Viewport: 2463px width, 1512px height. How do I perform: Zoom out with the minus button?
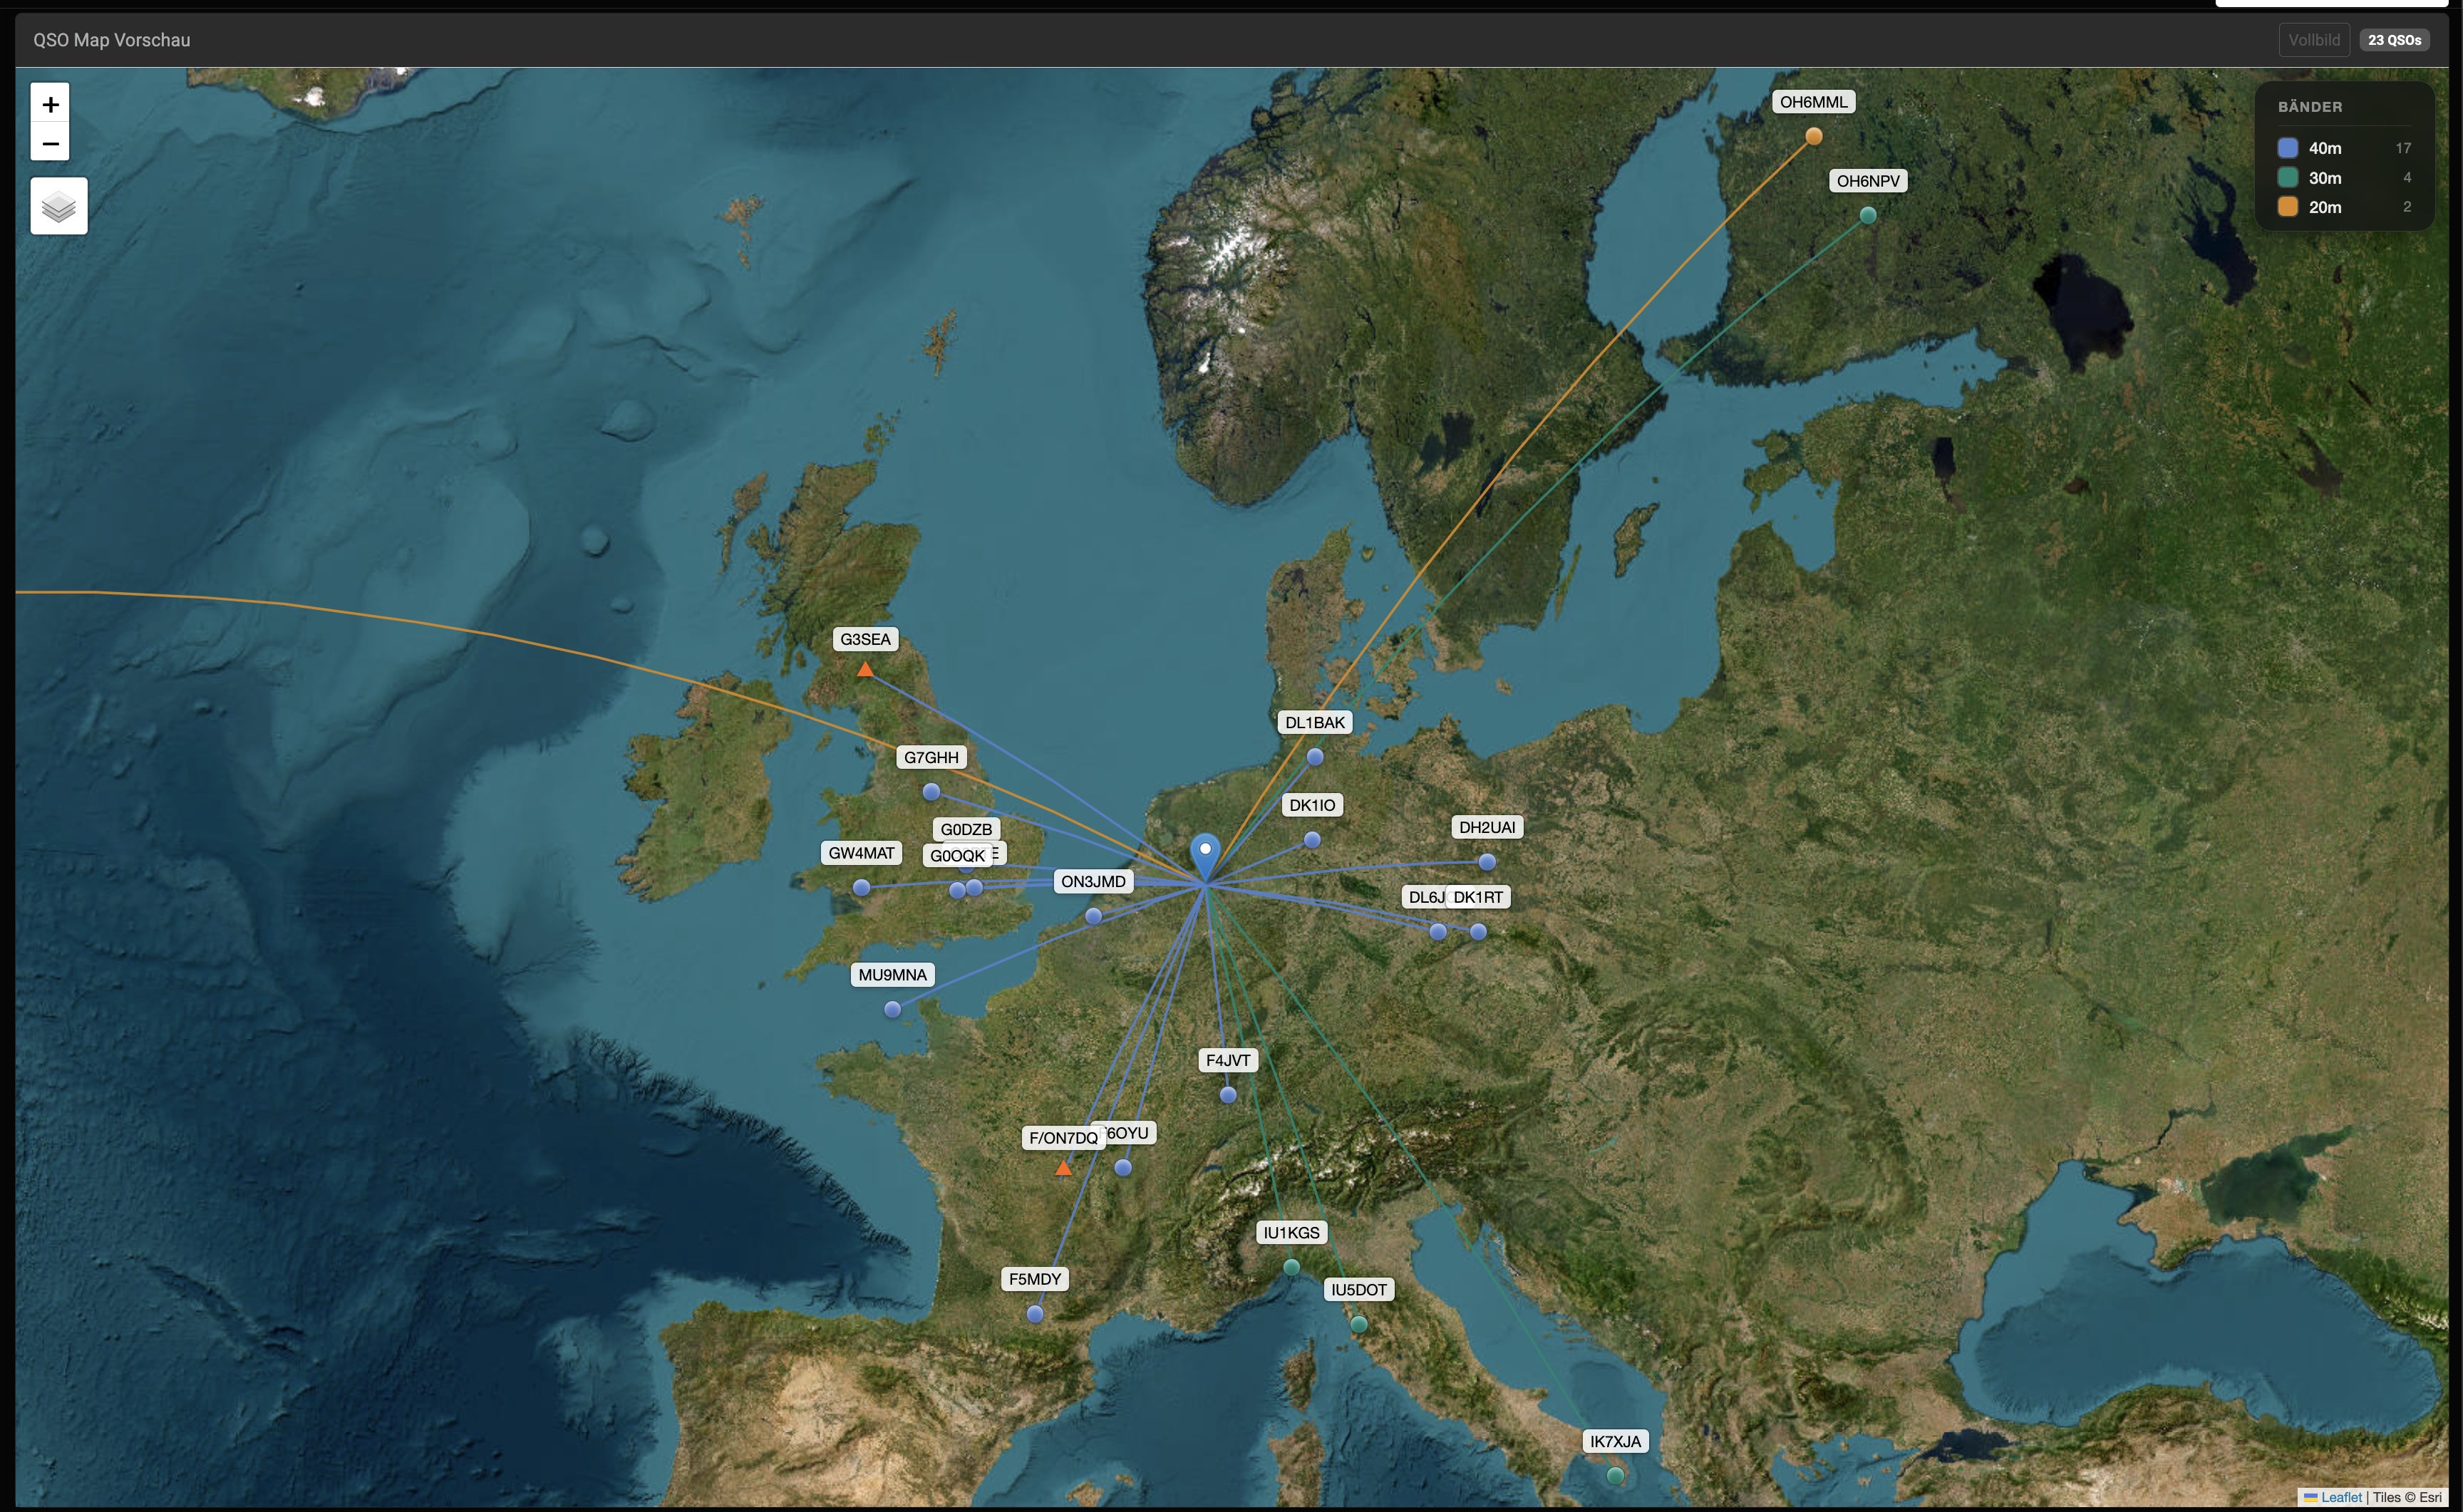(x=50, y=143)
